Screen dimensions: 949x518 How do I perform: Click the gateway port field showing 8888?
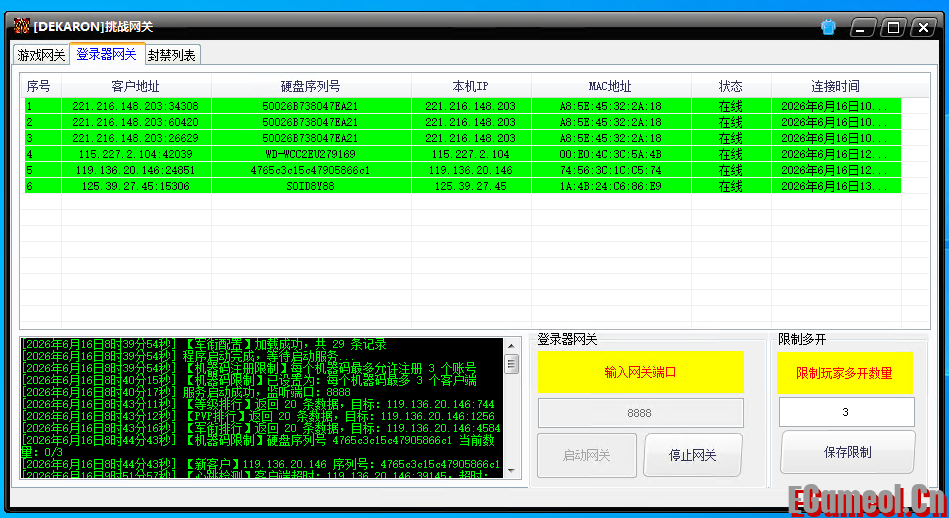(x=640, y=413)
